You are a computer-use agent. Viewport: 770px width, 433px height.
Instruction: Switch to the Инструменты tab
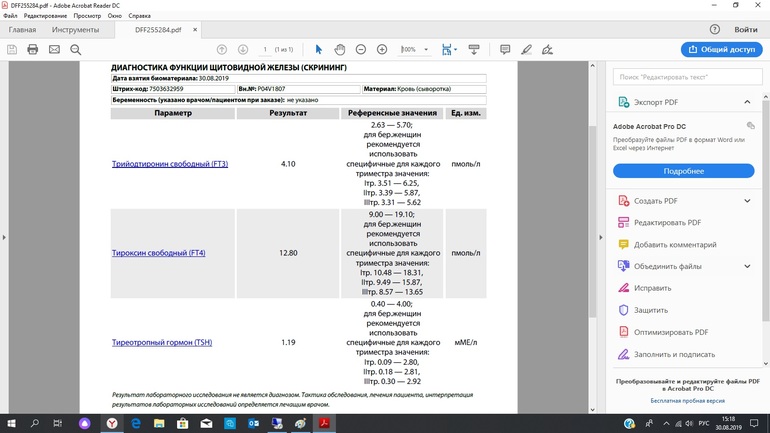[75, 30]
